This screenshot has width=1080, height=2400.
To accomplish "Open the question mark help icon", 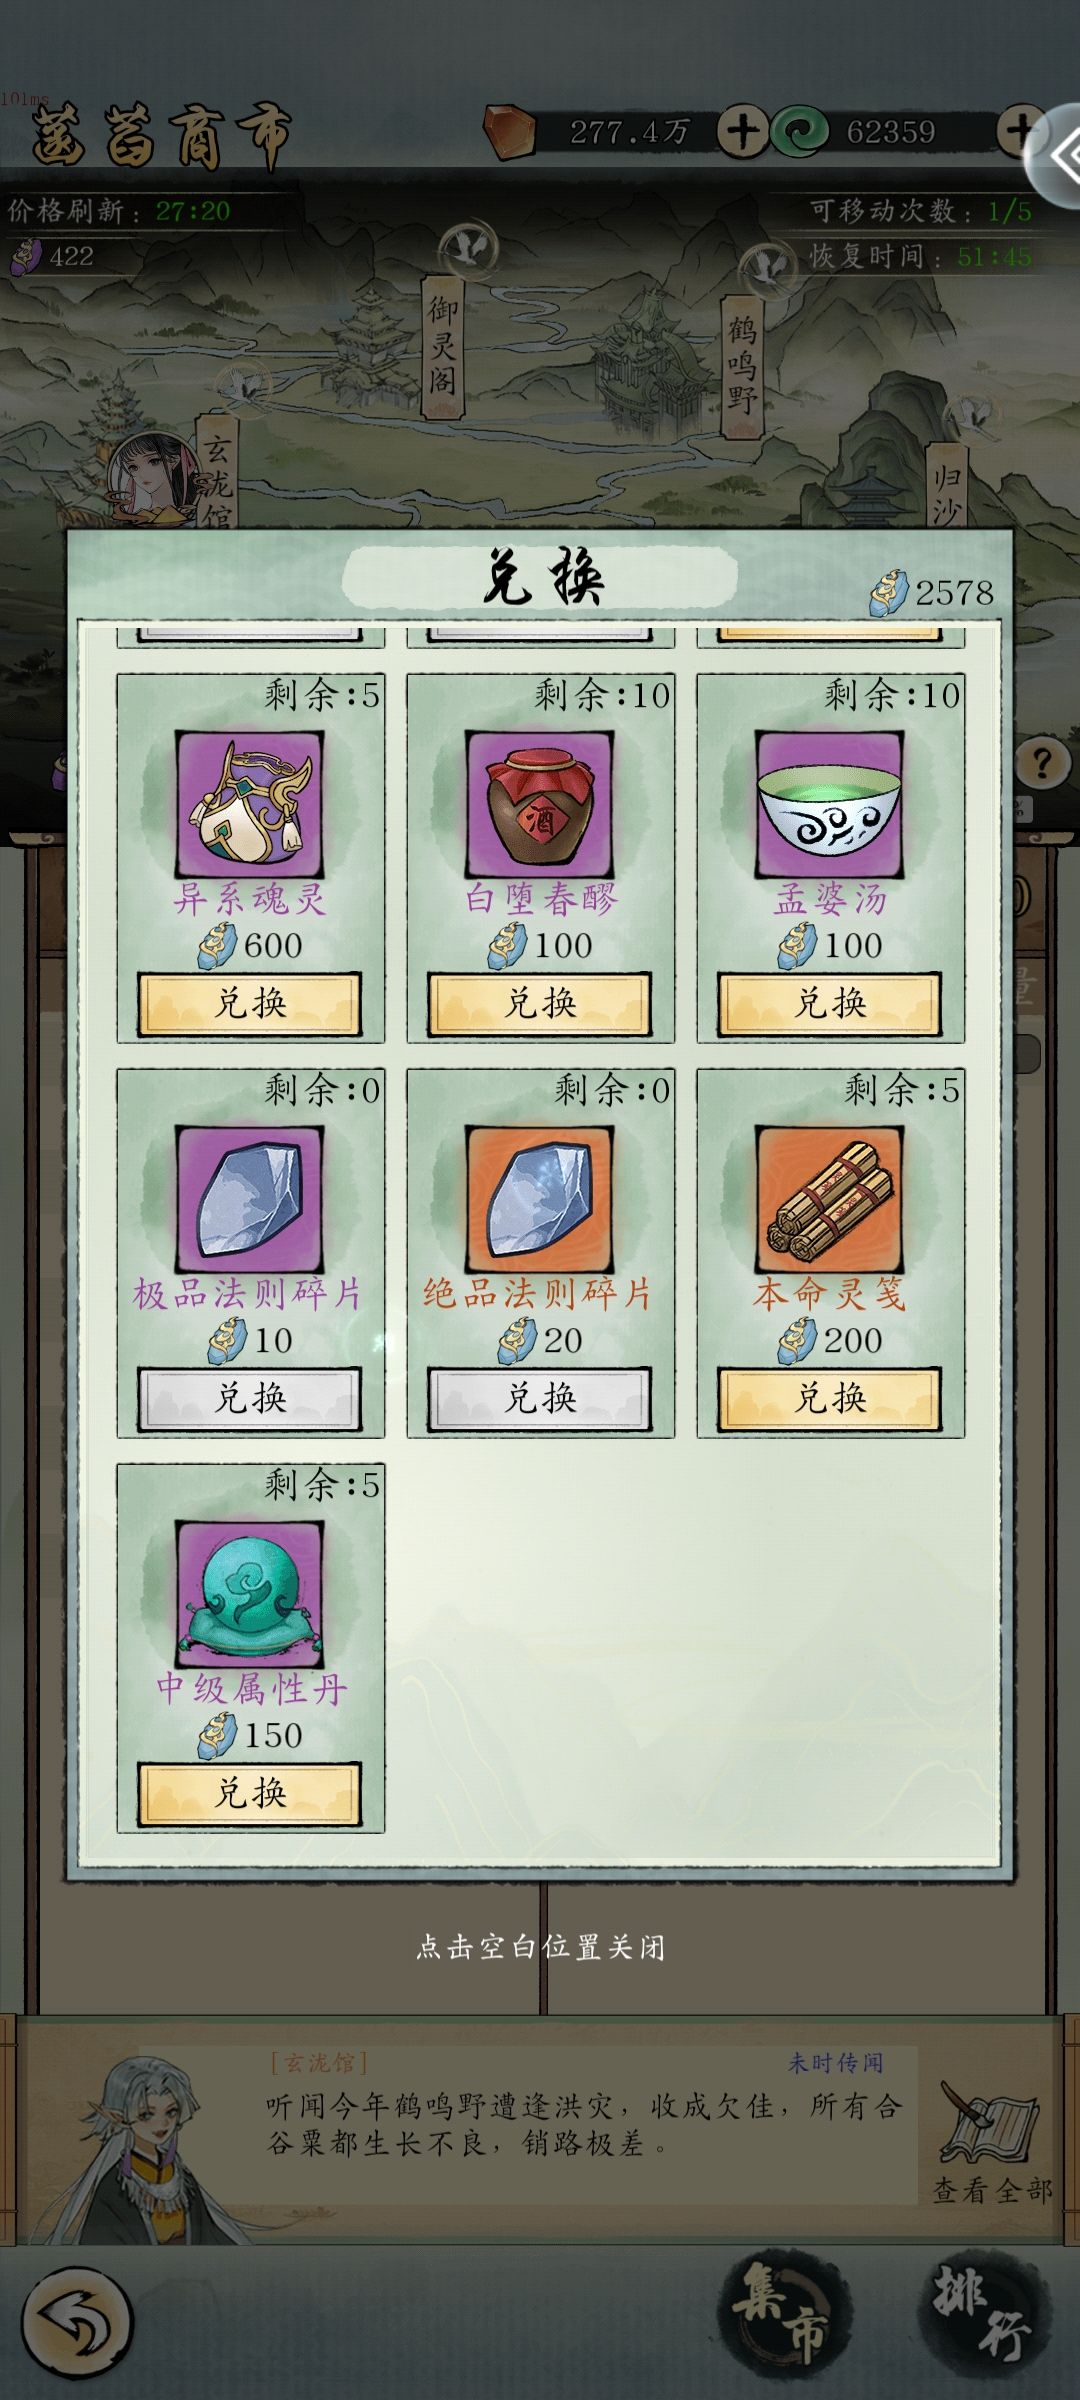I will pyautogui.click(x=1043, y=765).
